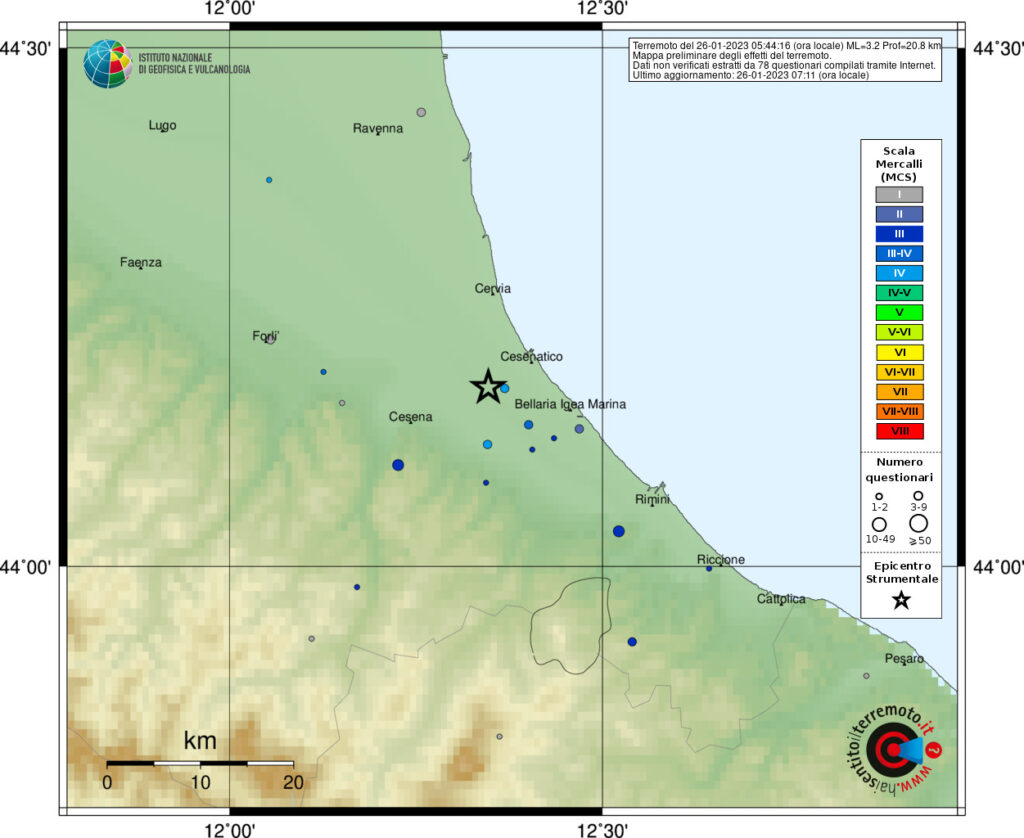Click the gray marker north of Ravenna

[421, 112]
